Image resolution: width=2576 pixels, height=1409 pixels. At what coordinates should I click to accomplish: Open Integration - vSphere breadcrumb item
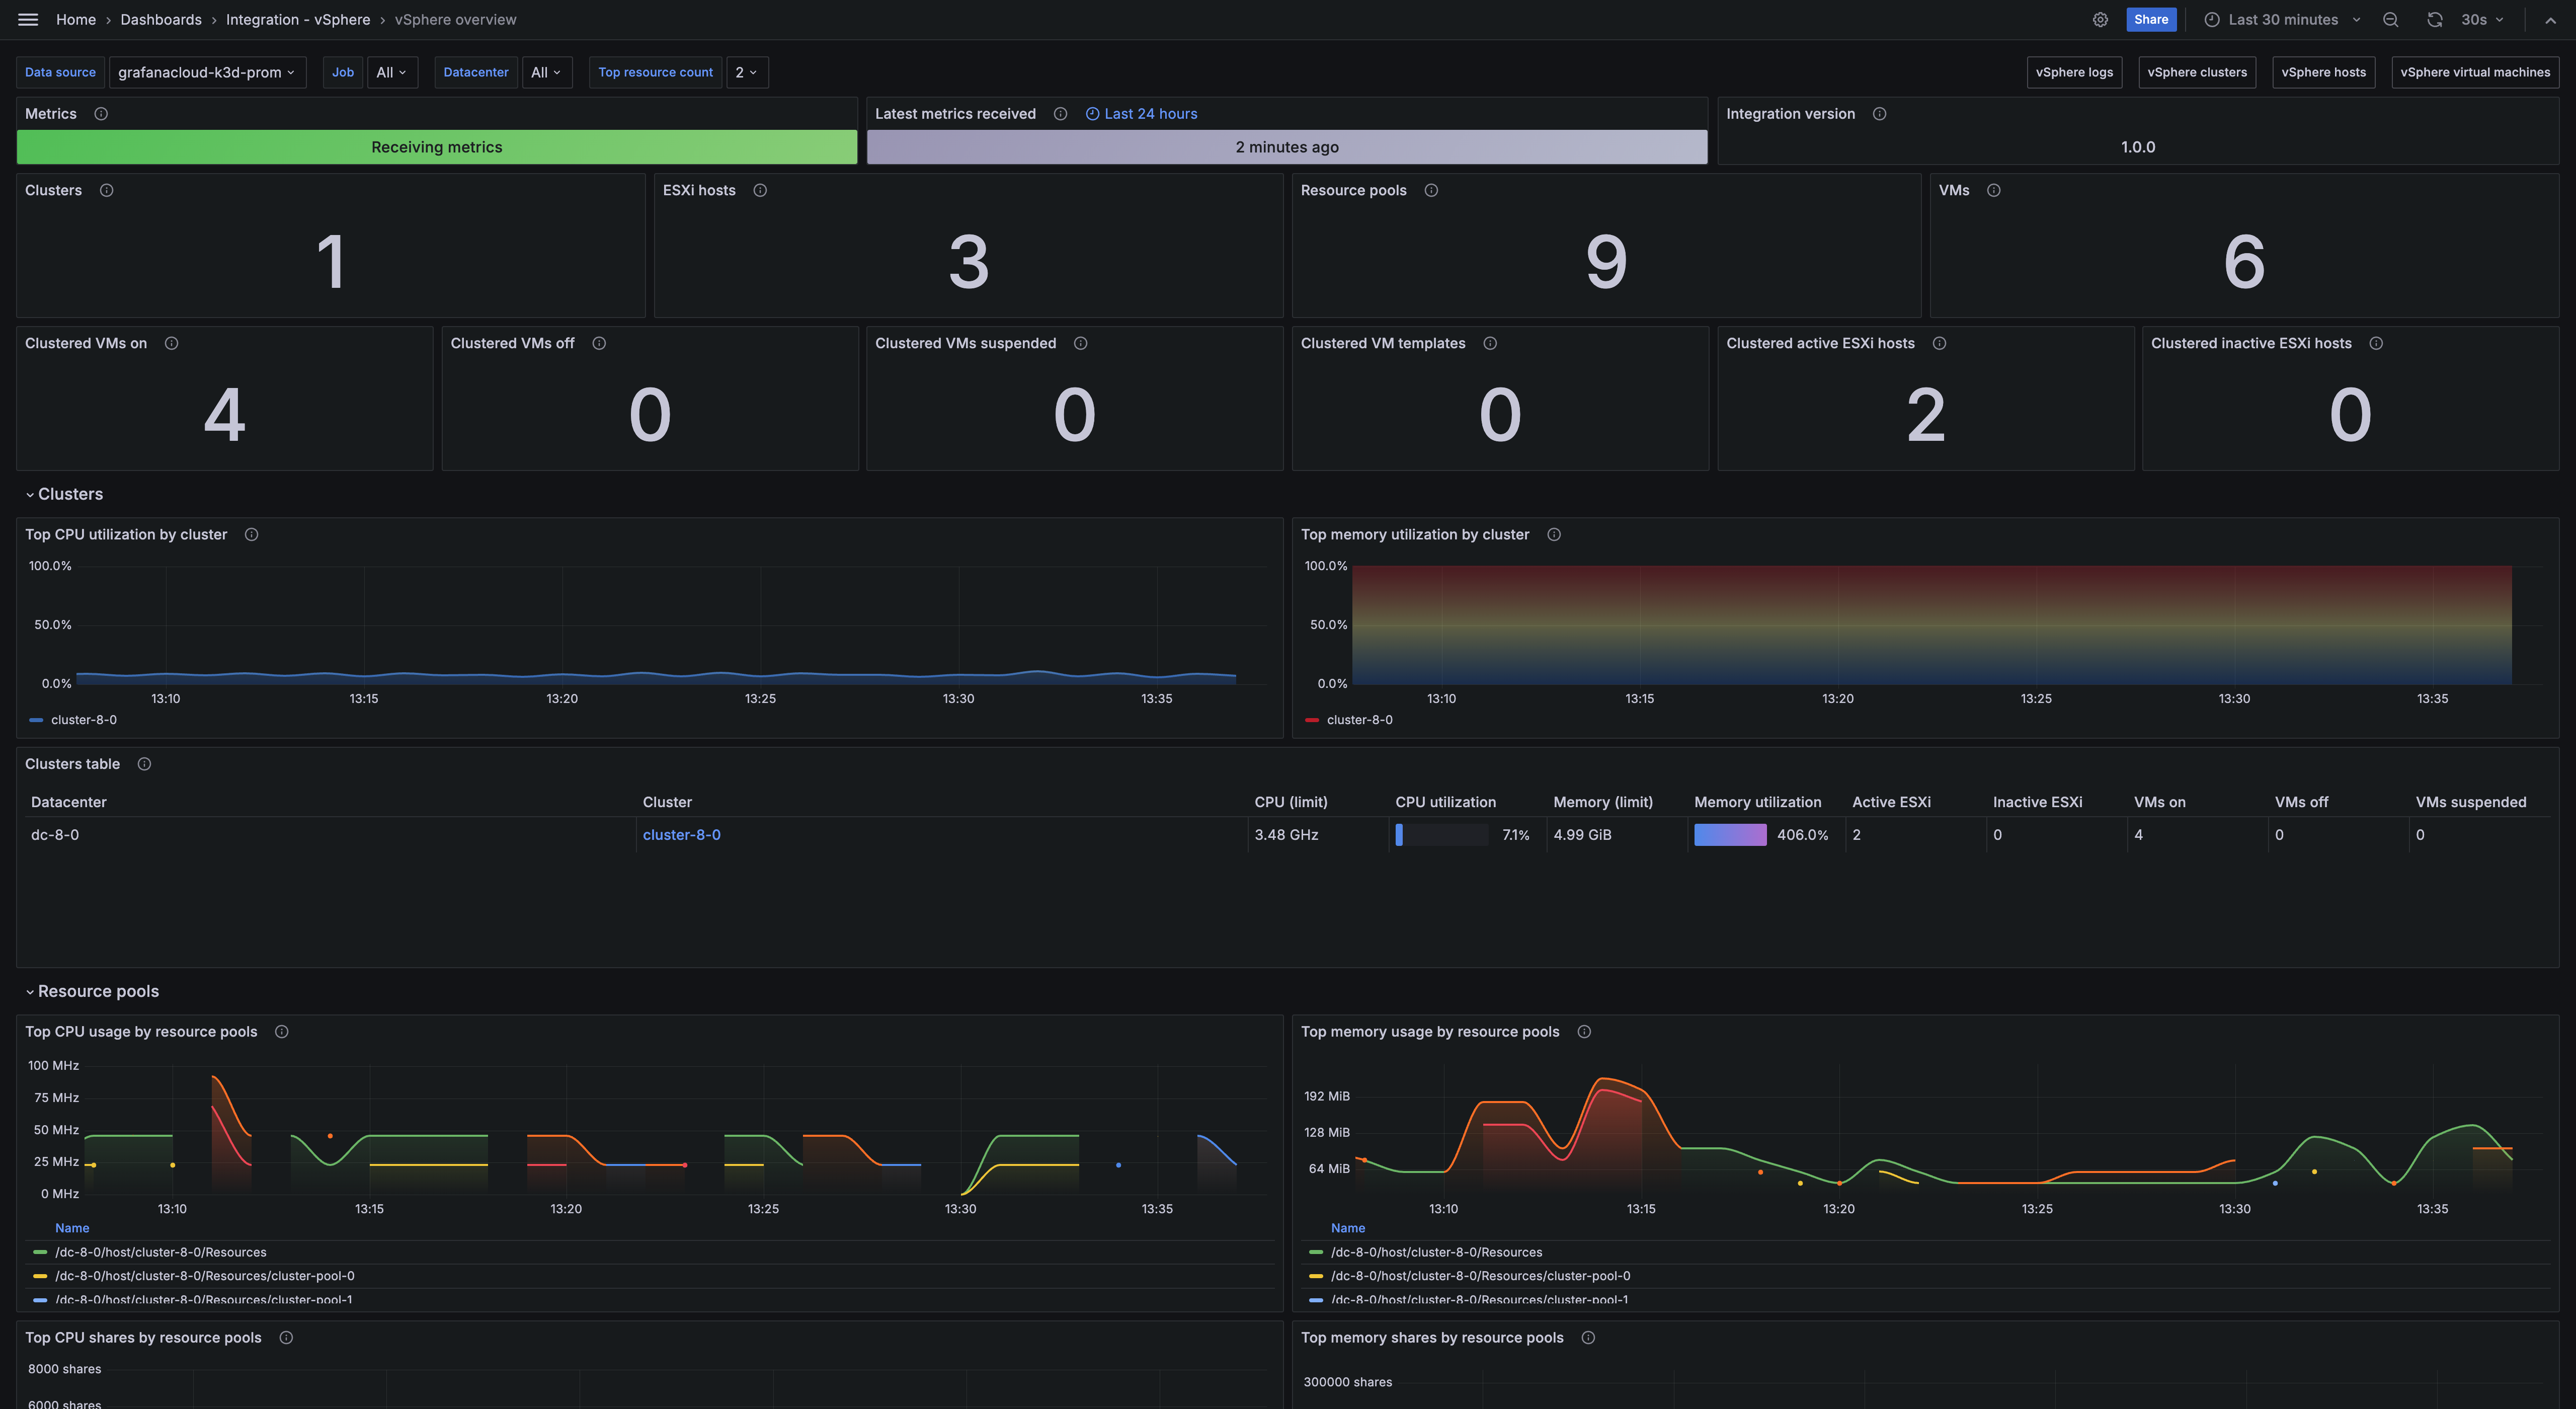click(x=299, y=19)
